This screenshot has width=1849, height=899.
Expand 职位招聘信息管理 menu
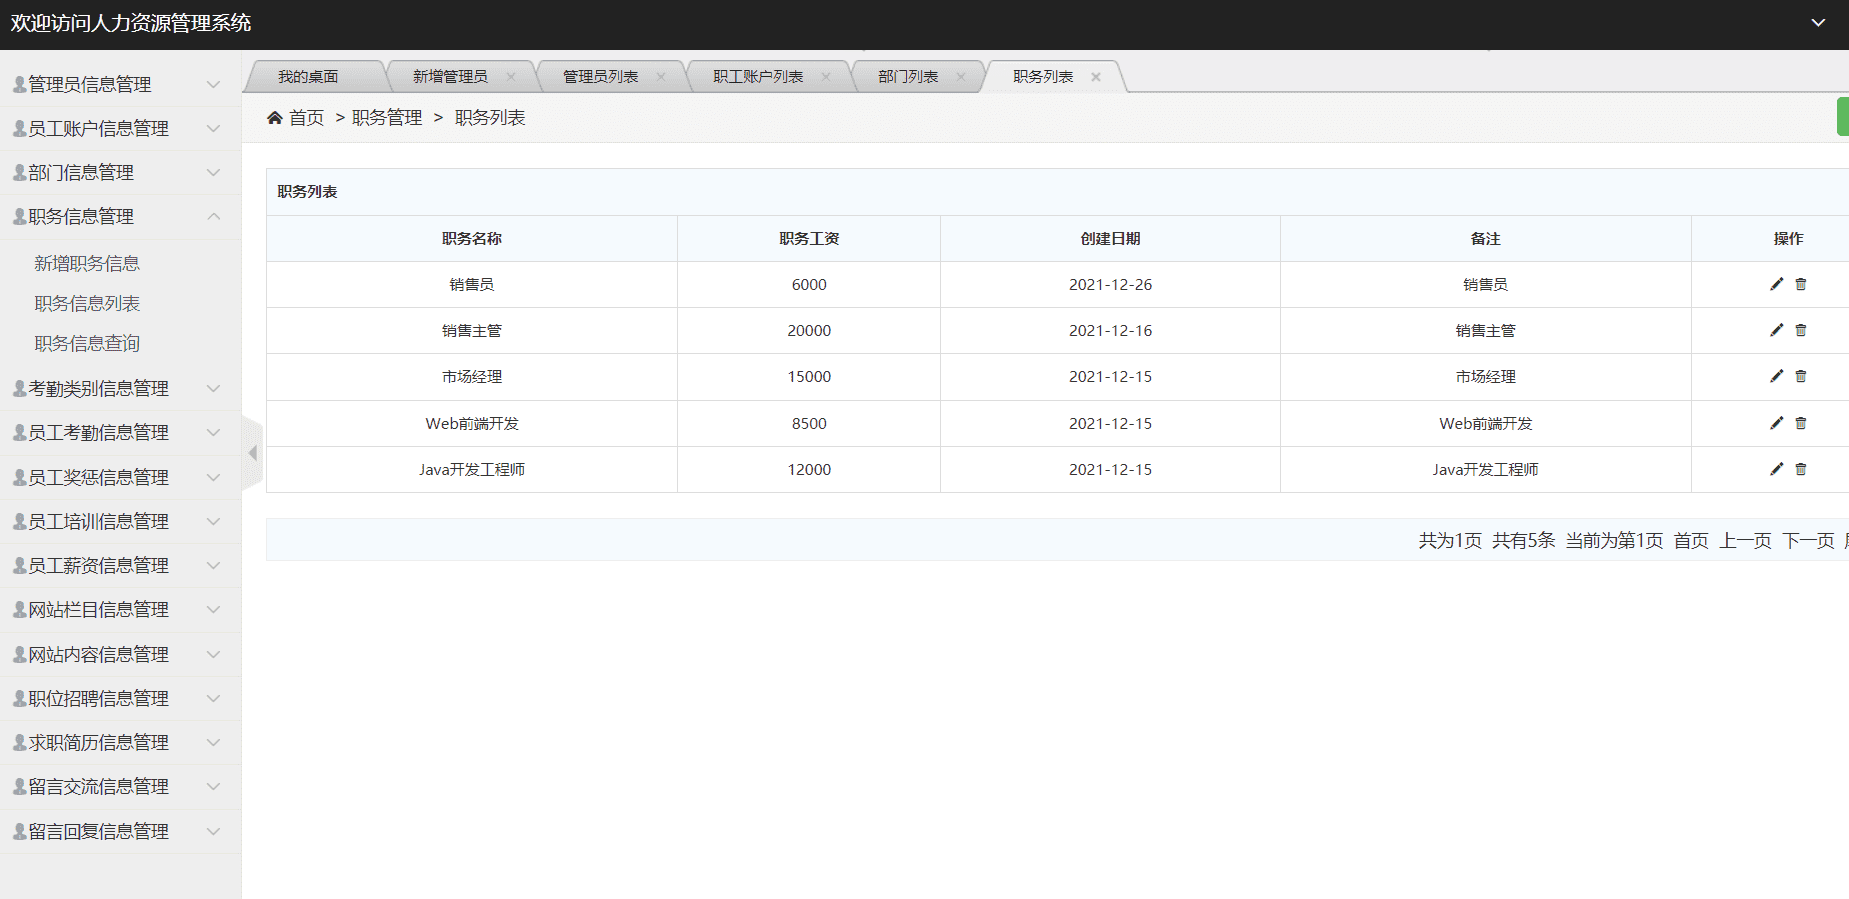point(120,698)
